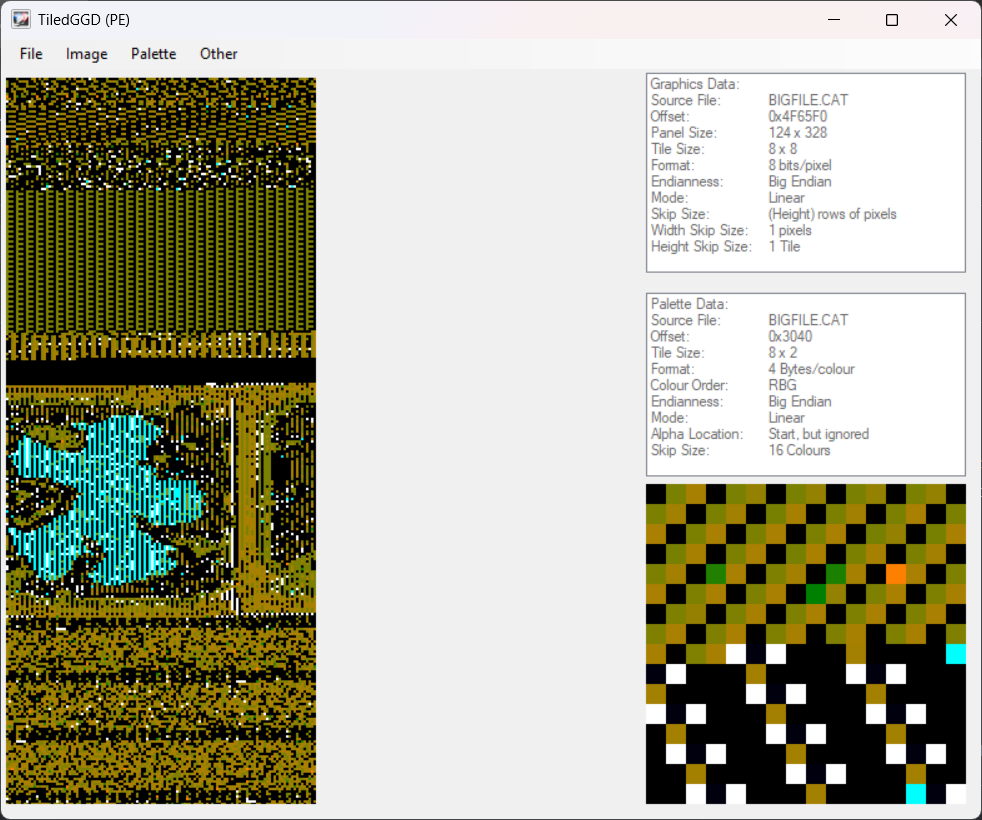Click the black horizontal band in graphics view
The height and width of the screenshot is (820, 982).
[160, 371]
